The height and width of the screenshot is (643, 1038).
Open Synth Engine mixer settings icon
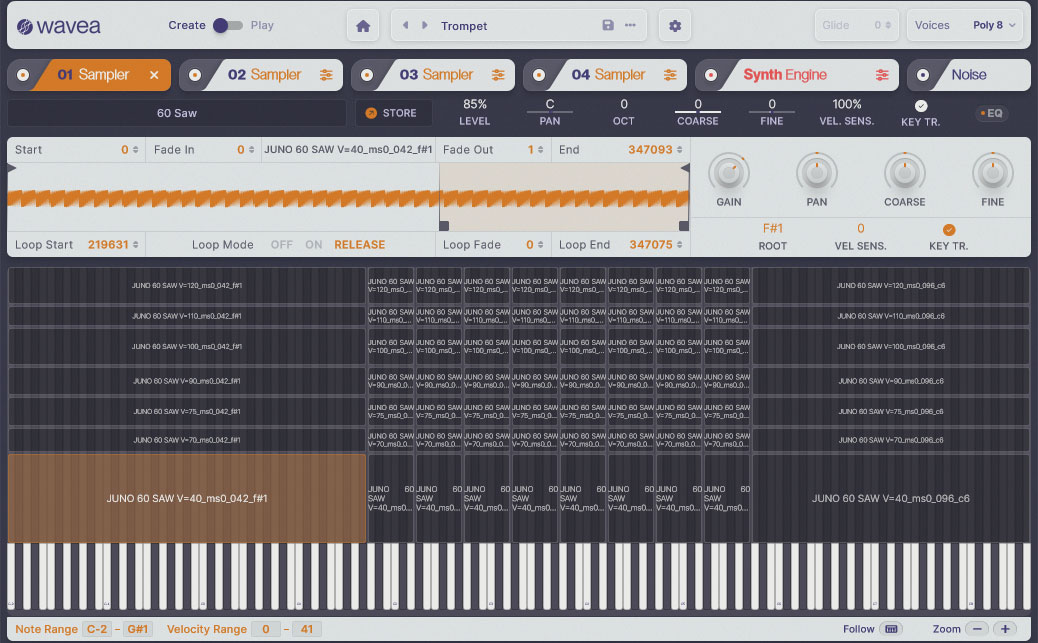tap(882, 75)
